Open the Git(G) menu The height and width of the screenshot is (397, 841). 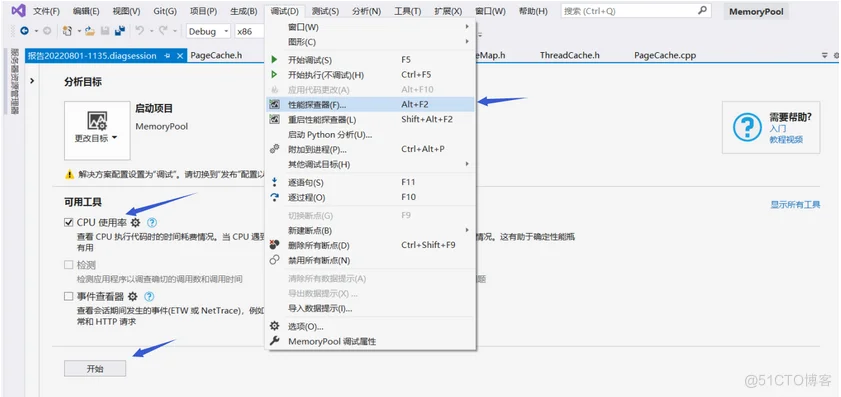(x=165, y=11)
